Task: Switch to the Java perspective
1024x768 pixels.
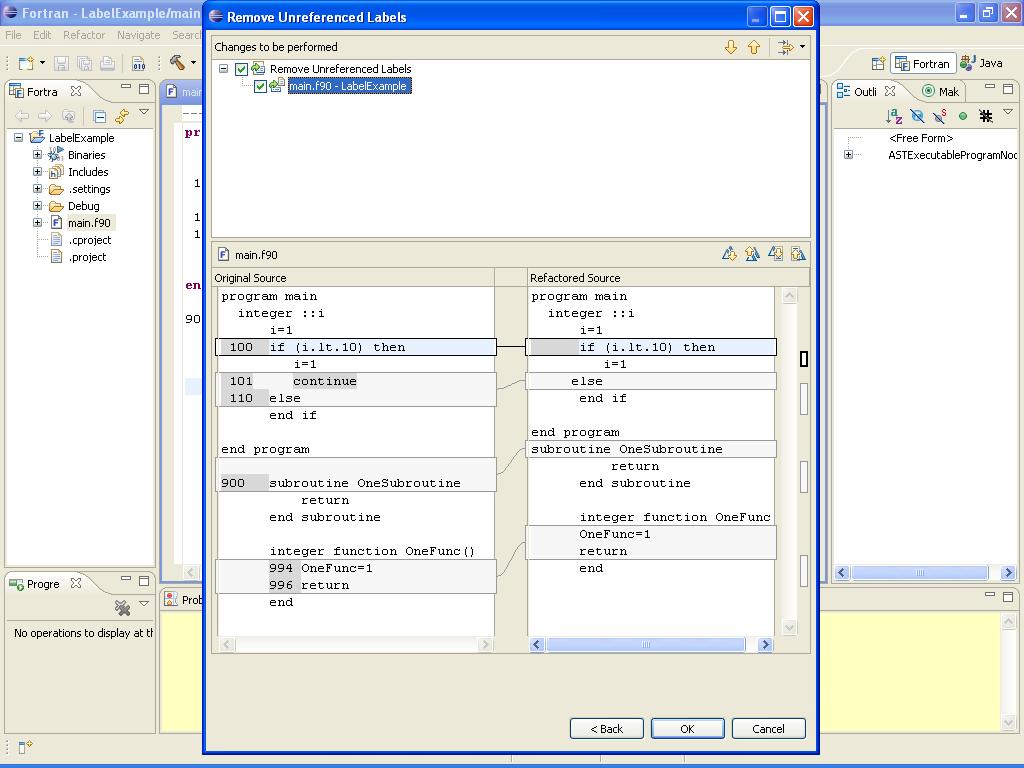Action: 981,63
